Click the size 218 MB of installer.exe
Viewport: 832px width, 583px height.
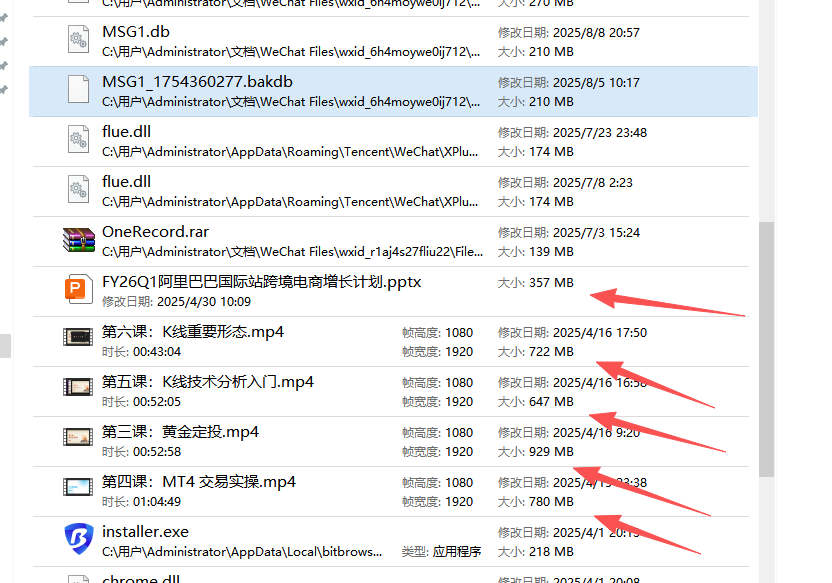(535, 552)
